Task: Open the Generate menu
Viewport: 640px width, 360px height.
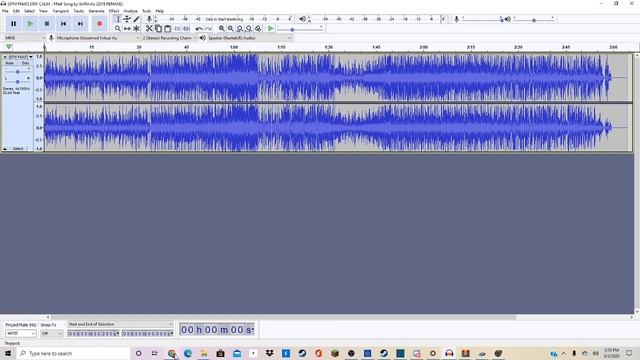Action: (x=96, y=11)
